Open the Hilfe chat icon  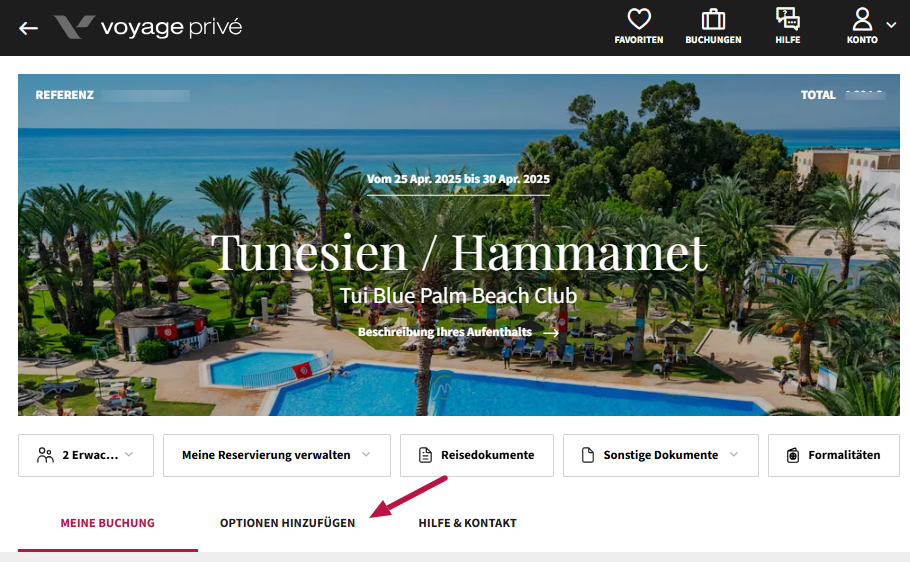788,19
